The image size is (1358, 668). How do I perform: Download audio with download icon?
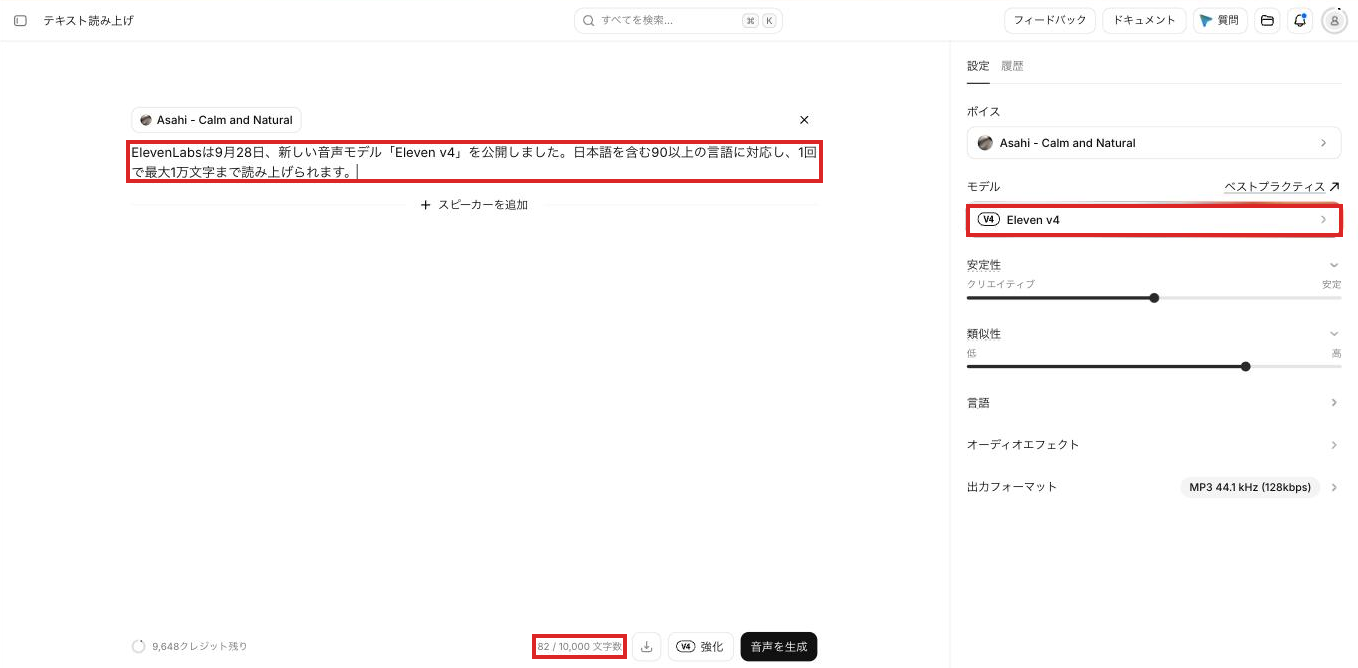click(647, 647)
